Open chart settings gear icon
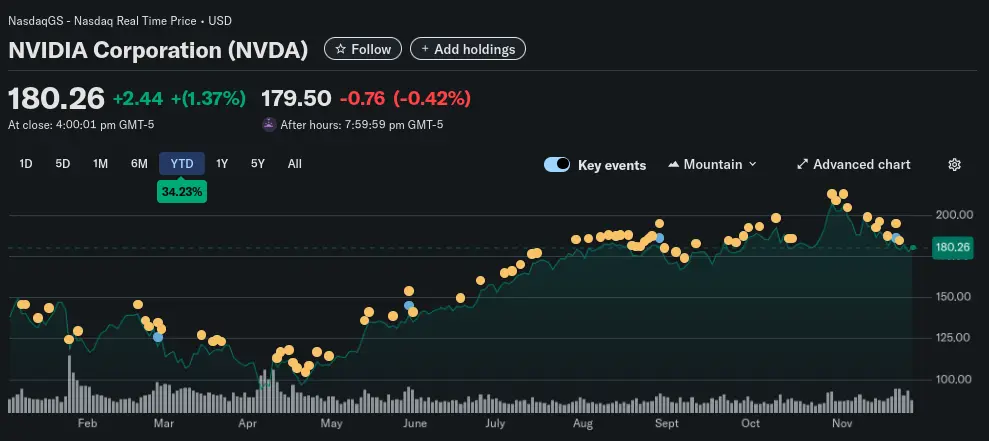989x441 pixels. point(954,165)
